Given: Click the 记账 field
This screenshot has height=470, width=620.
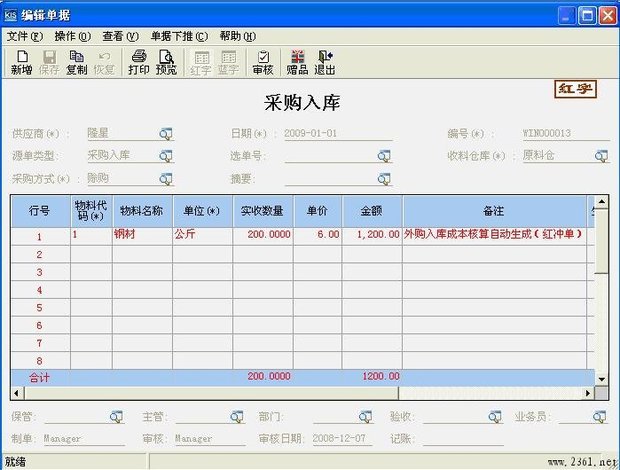Looking at the screenshot, I should 463,439.
